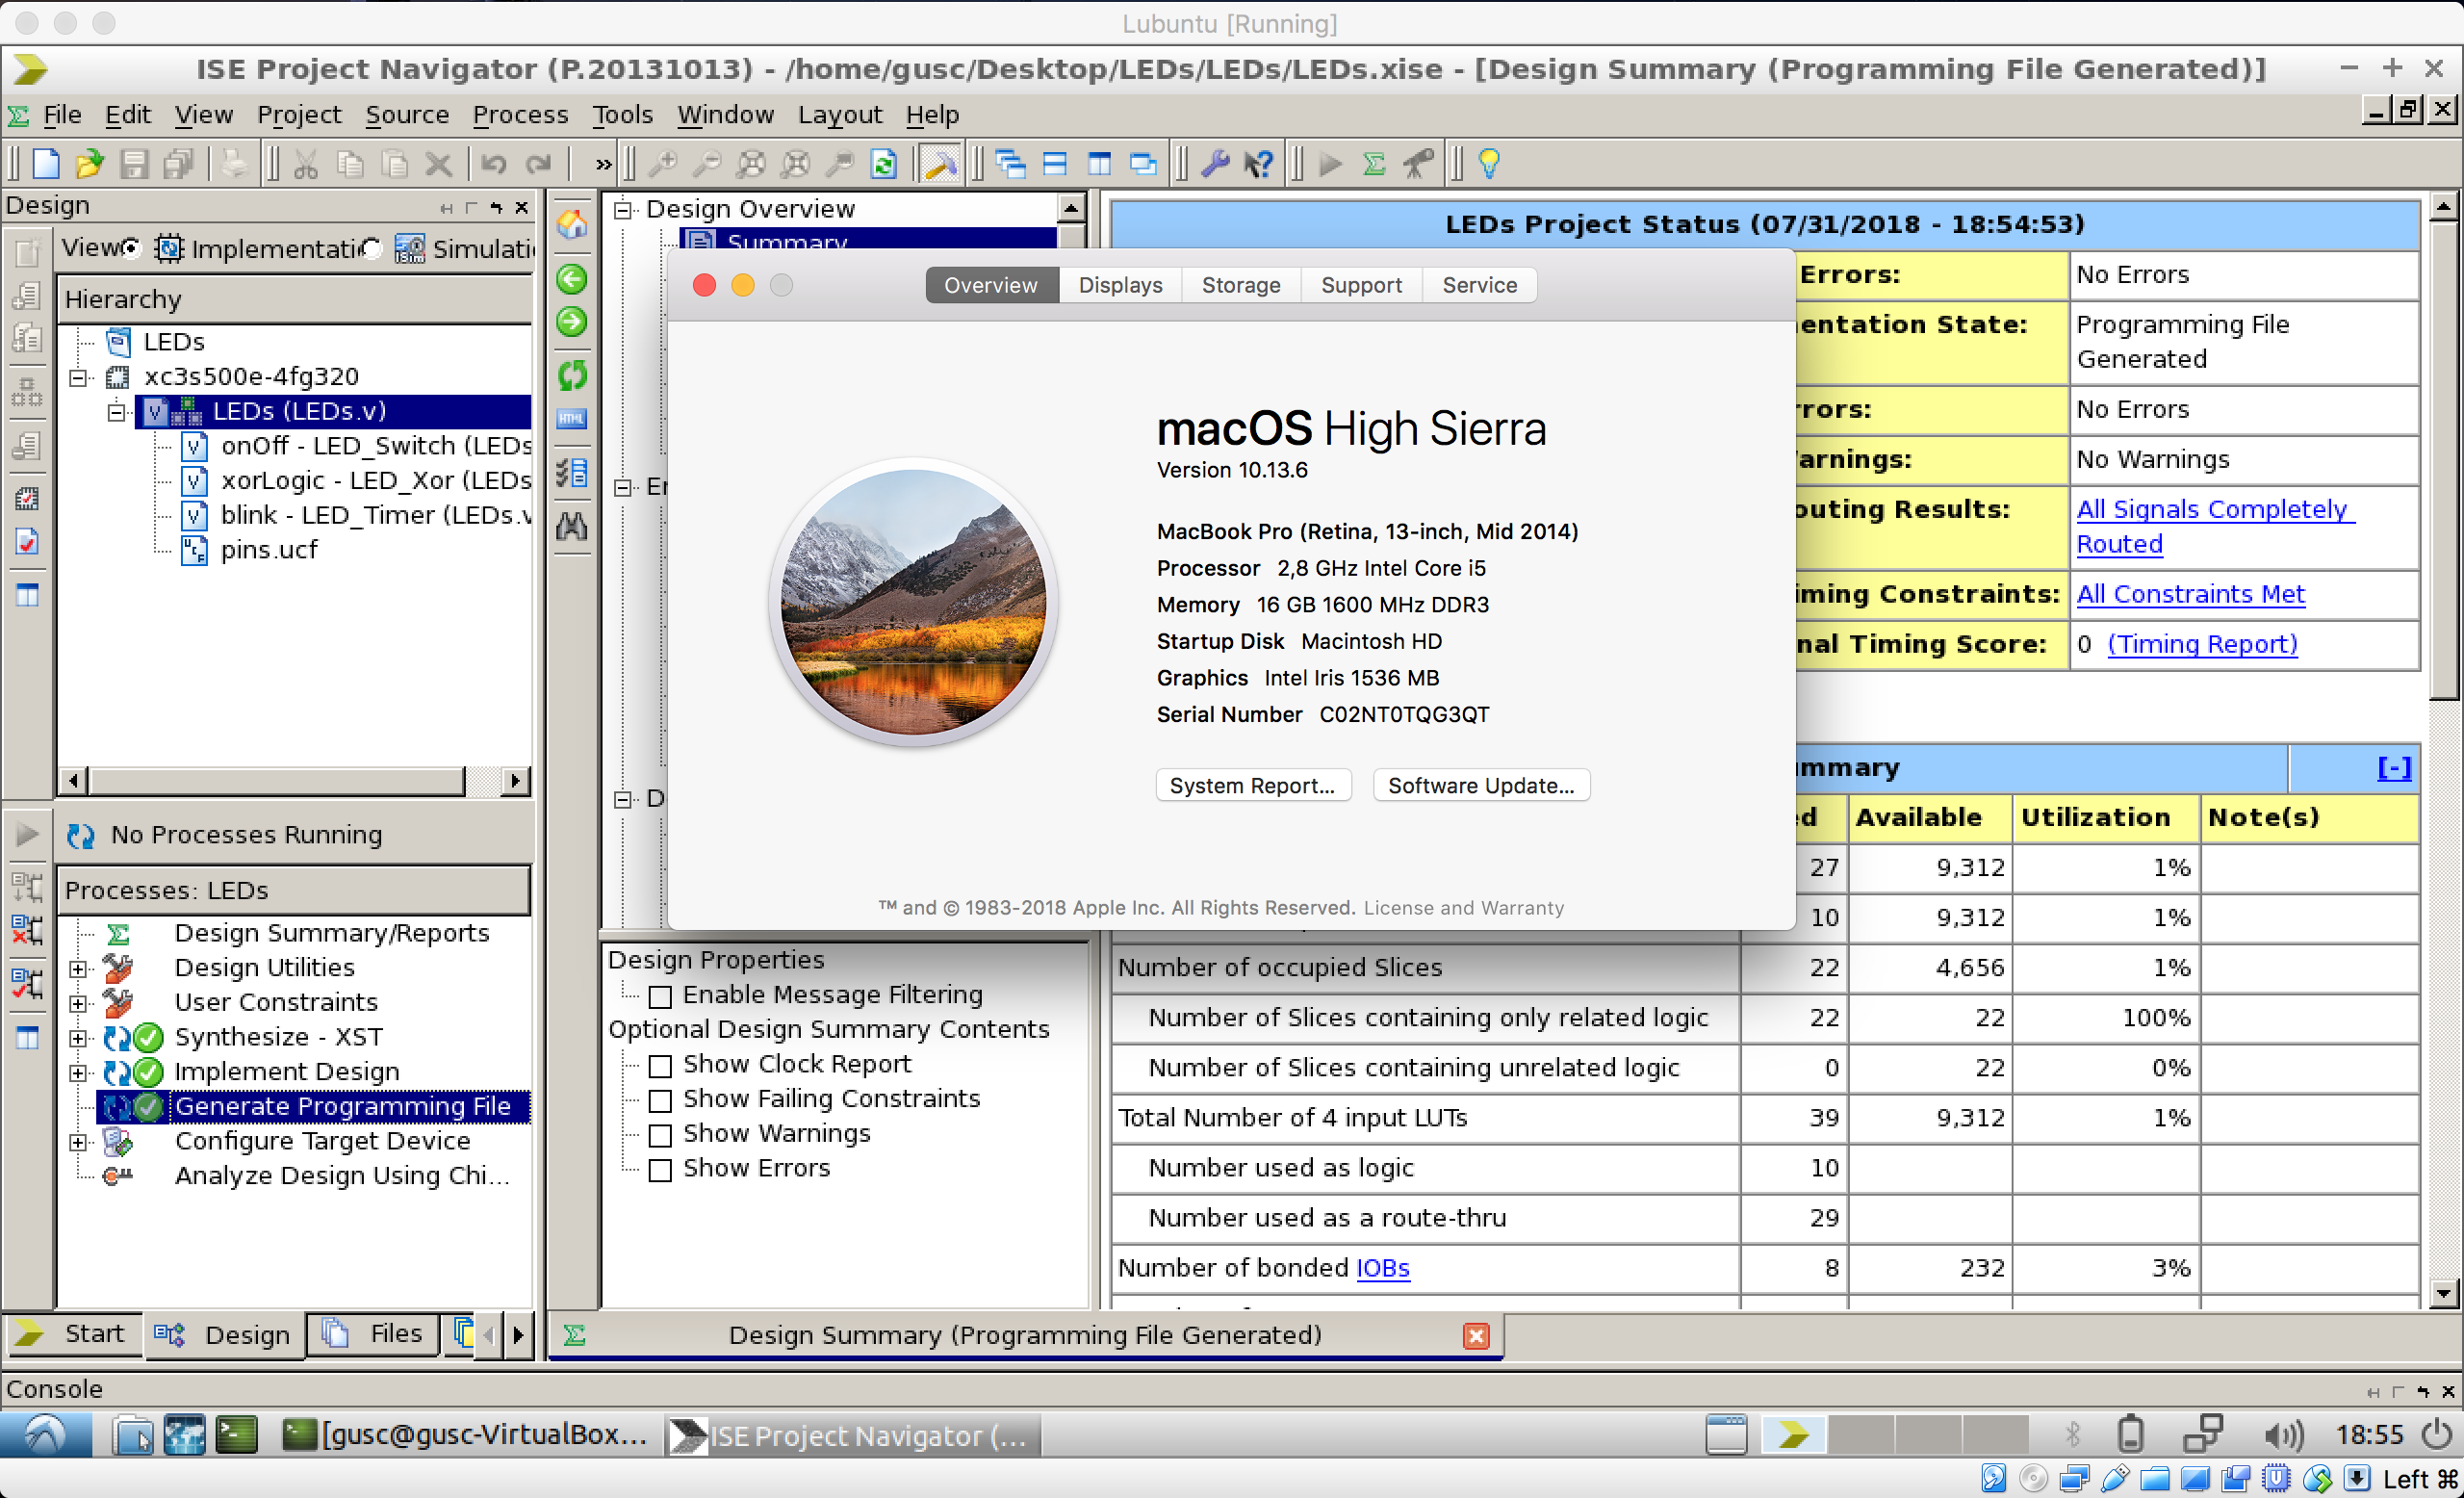The height and width of the screenshot is (1498, 2464).
Task: Click the HTML view icon in sidebar
Action: point(572,419)
